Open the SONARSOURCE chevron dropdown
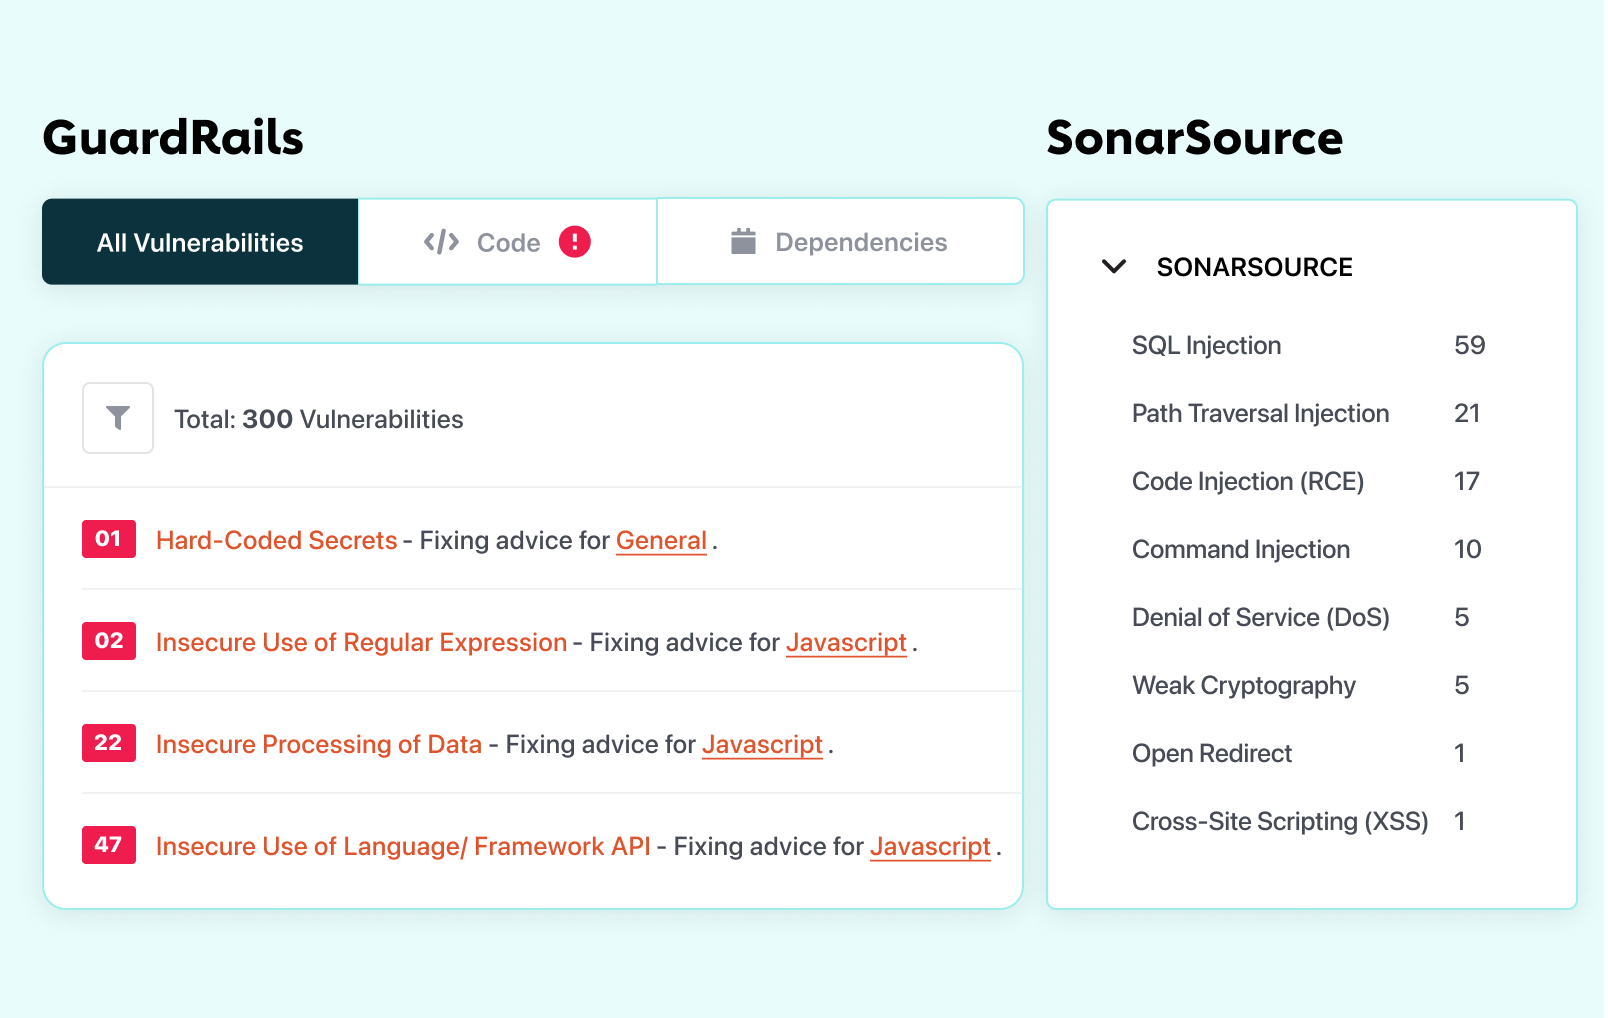The height and width of the screenshot is (1018, 1608). [x=1113, y=266]
